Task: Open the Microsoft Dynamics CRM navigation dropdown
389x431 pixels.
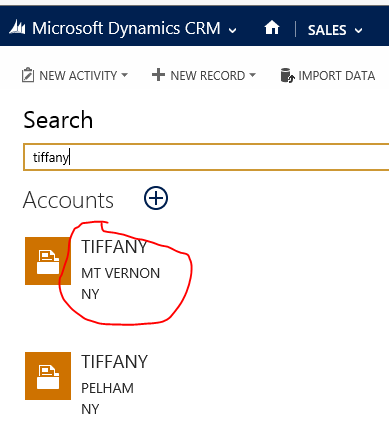Action: coord(232,30)
